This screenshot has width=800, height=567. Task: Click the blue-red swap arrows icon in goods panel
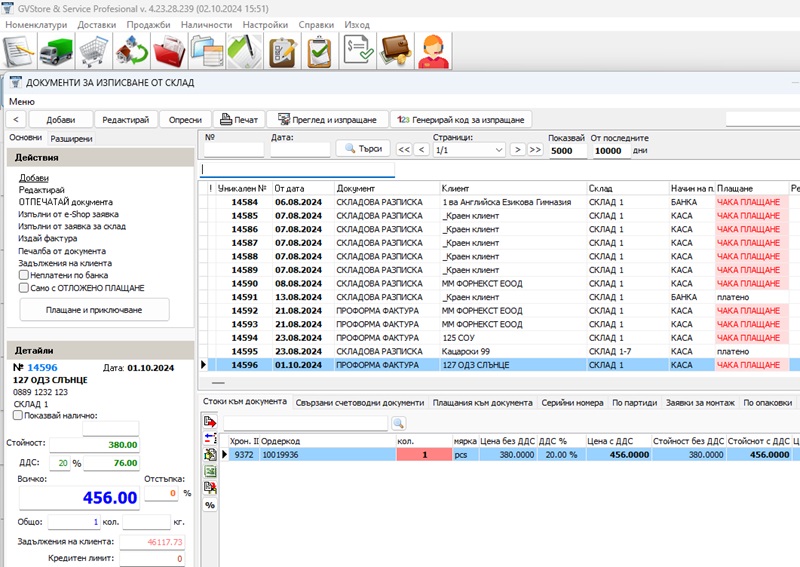click(x=210, y=438)
